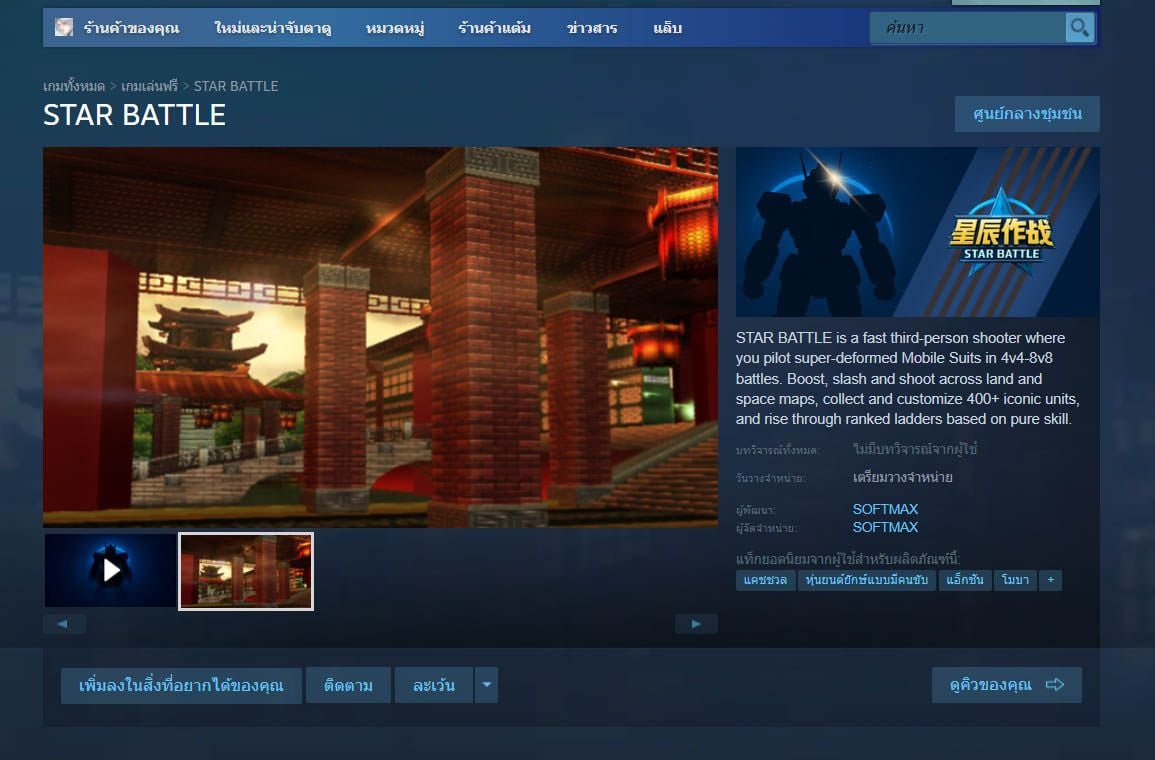Viewport: 1155px width, 760px height.
Task: Click the แคชชวล tag
Action: (x=765, y=580)
